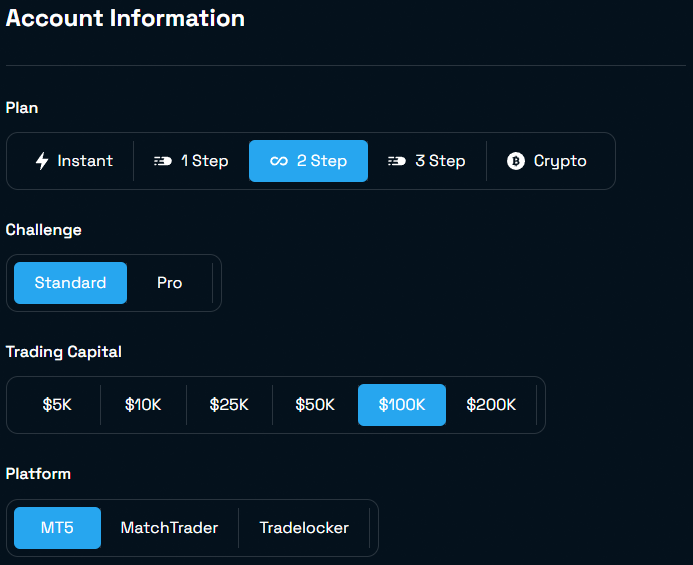Select $50K trading capital
Image resolution: width=693 pixels, height=565 pixels.
[315, 405]
